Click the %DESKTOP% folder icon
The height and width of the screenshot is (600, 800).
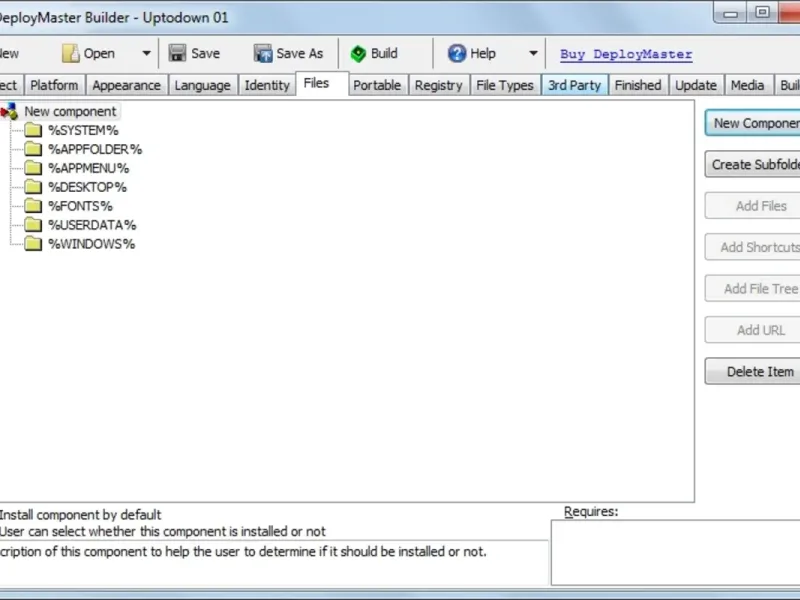pyautogui.click(x=33, y=187)
